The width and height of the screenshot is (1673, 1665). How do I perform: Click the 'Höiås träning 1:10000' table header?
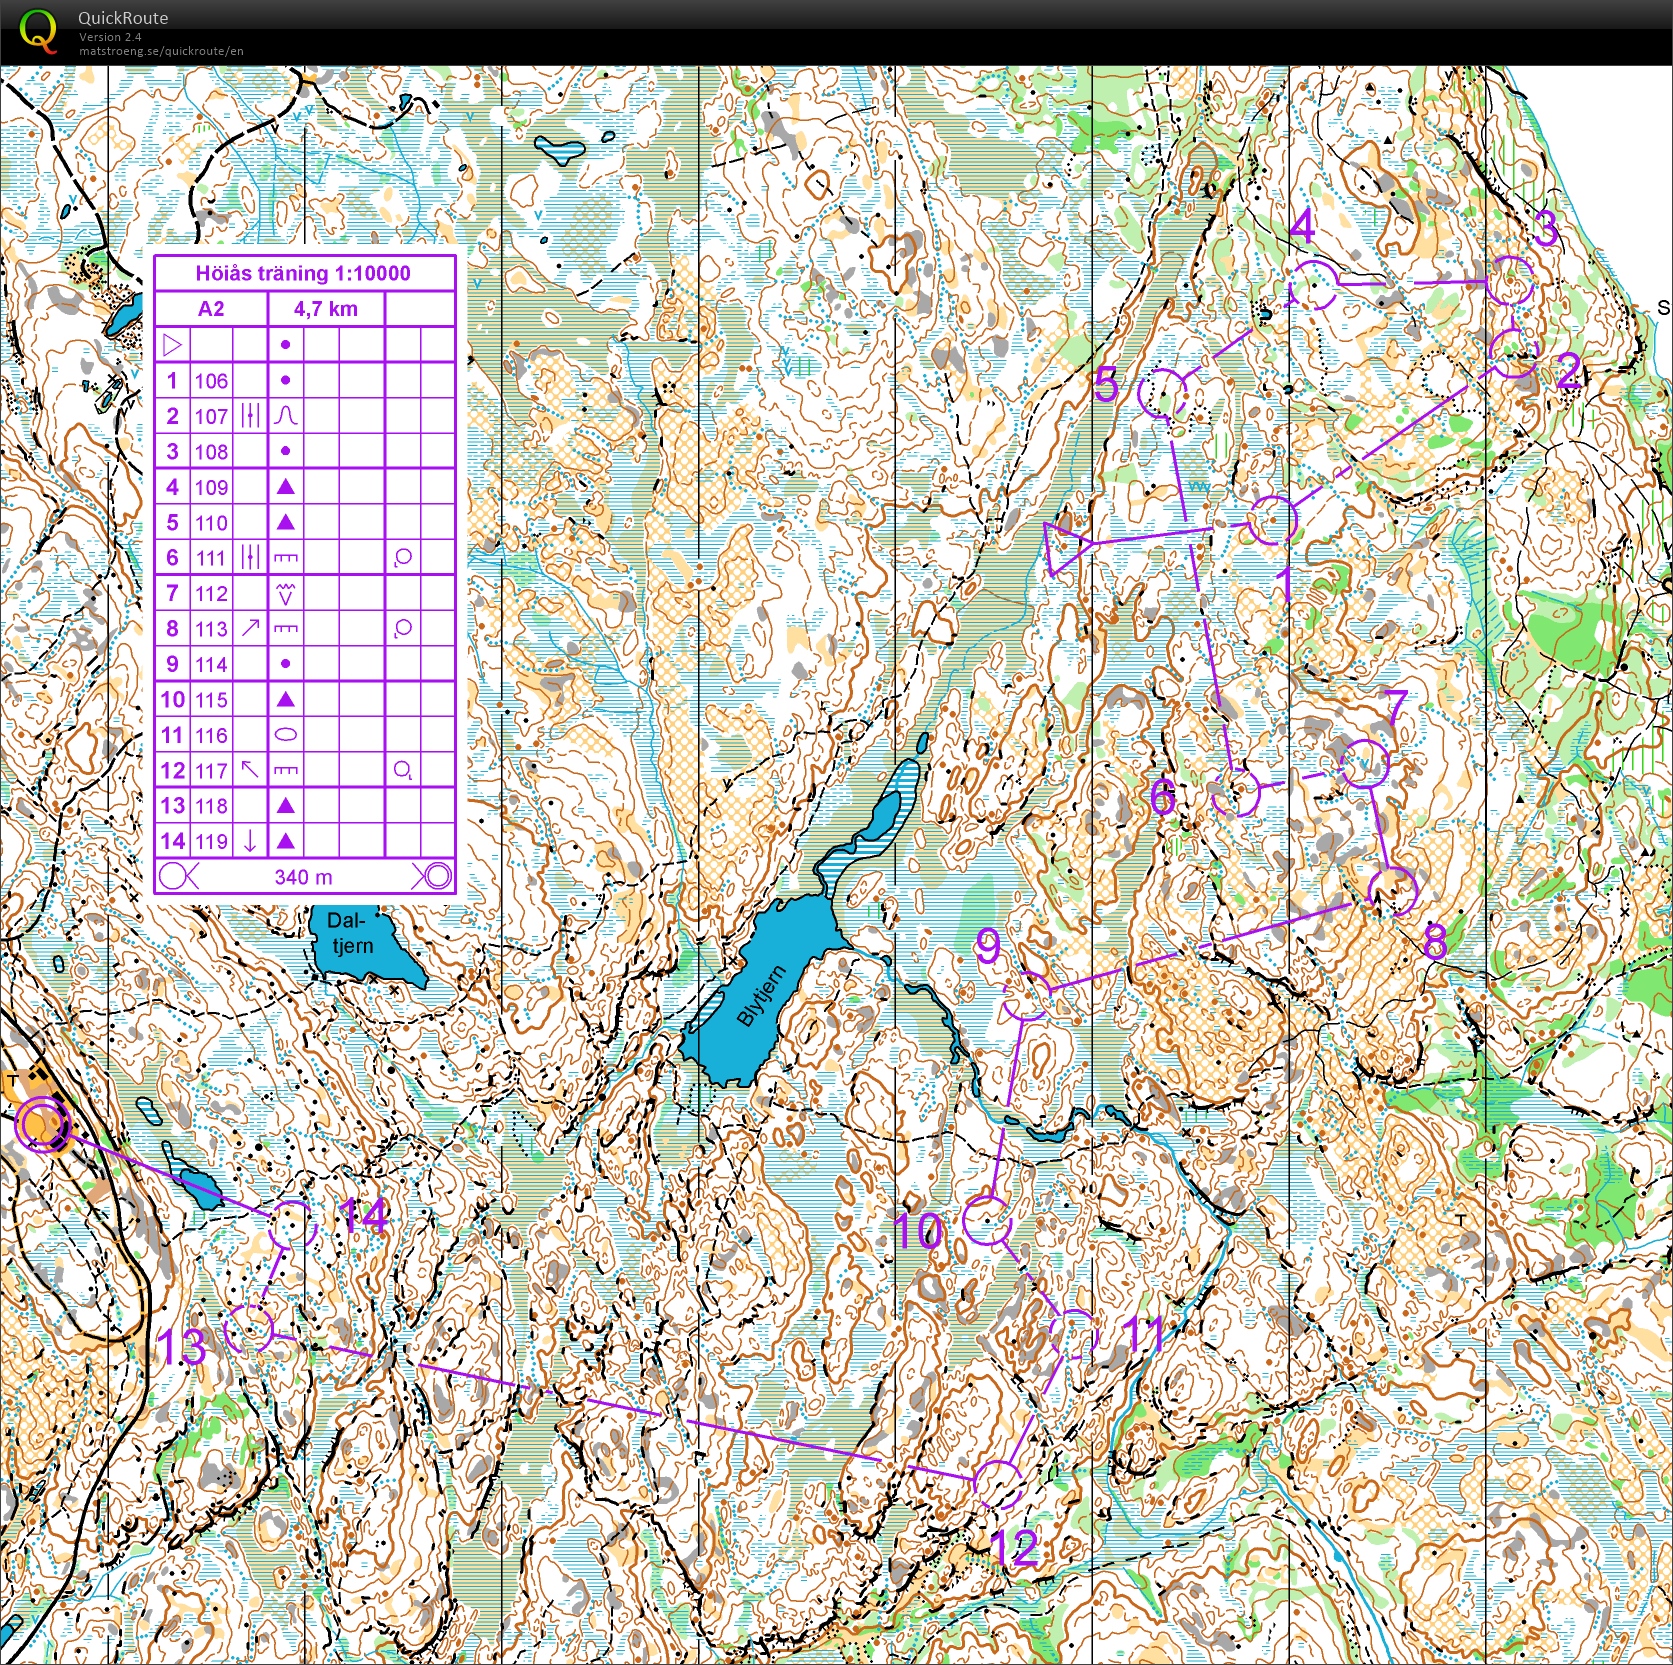[x=303, y=273]
